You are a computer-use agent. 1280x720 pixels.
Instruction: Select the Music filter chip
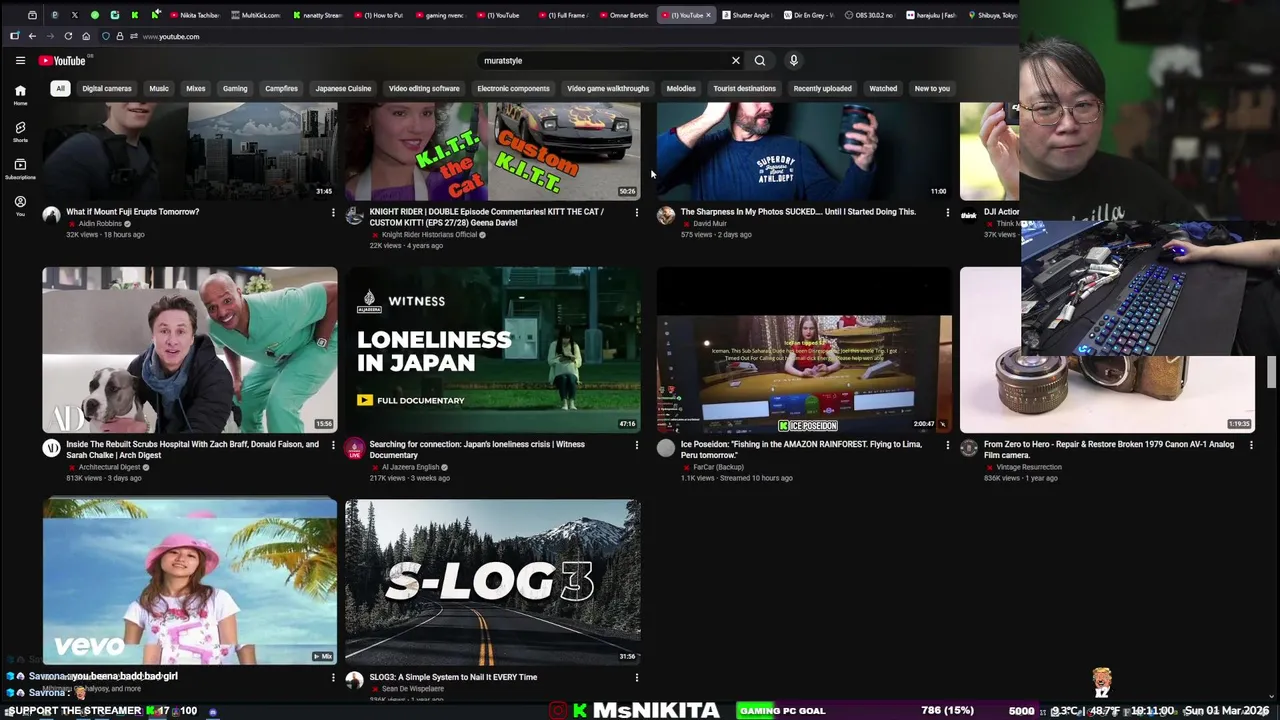point(159,88)
